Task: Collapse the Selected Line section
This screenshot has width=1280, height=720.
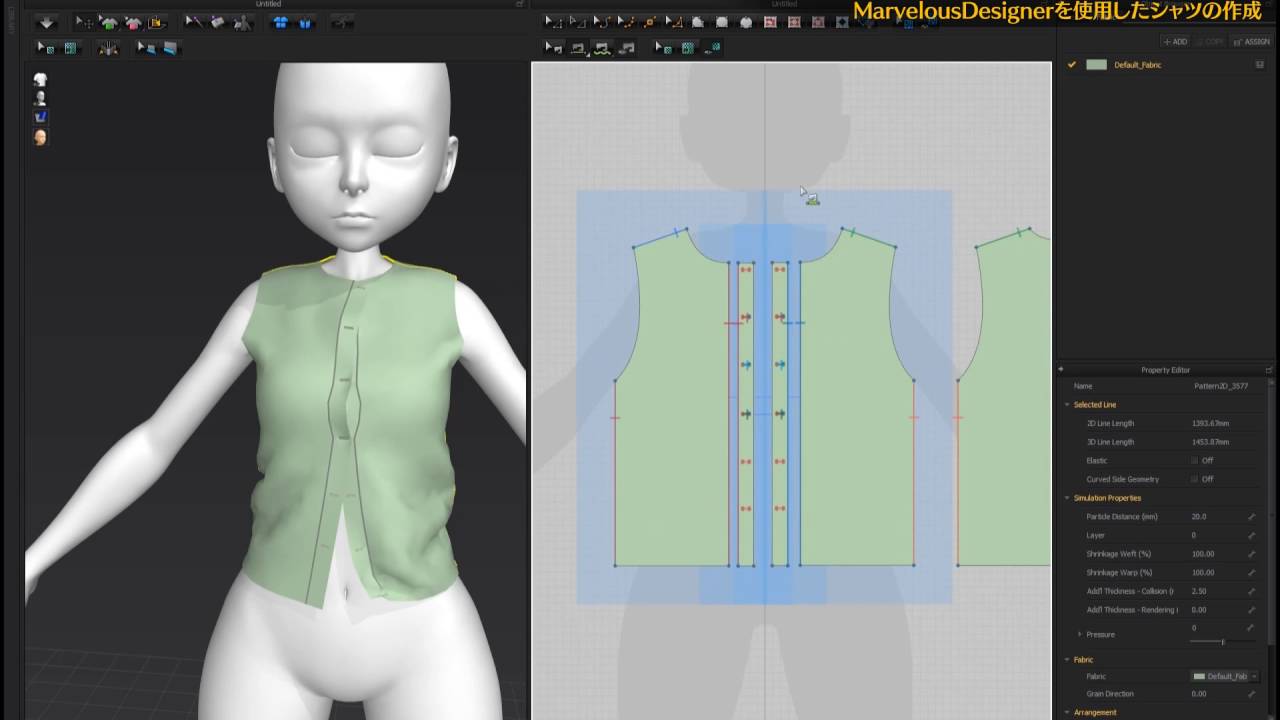Action: pyautogui.click(x=1067, y=405)
